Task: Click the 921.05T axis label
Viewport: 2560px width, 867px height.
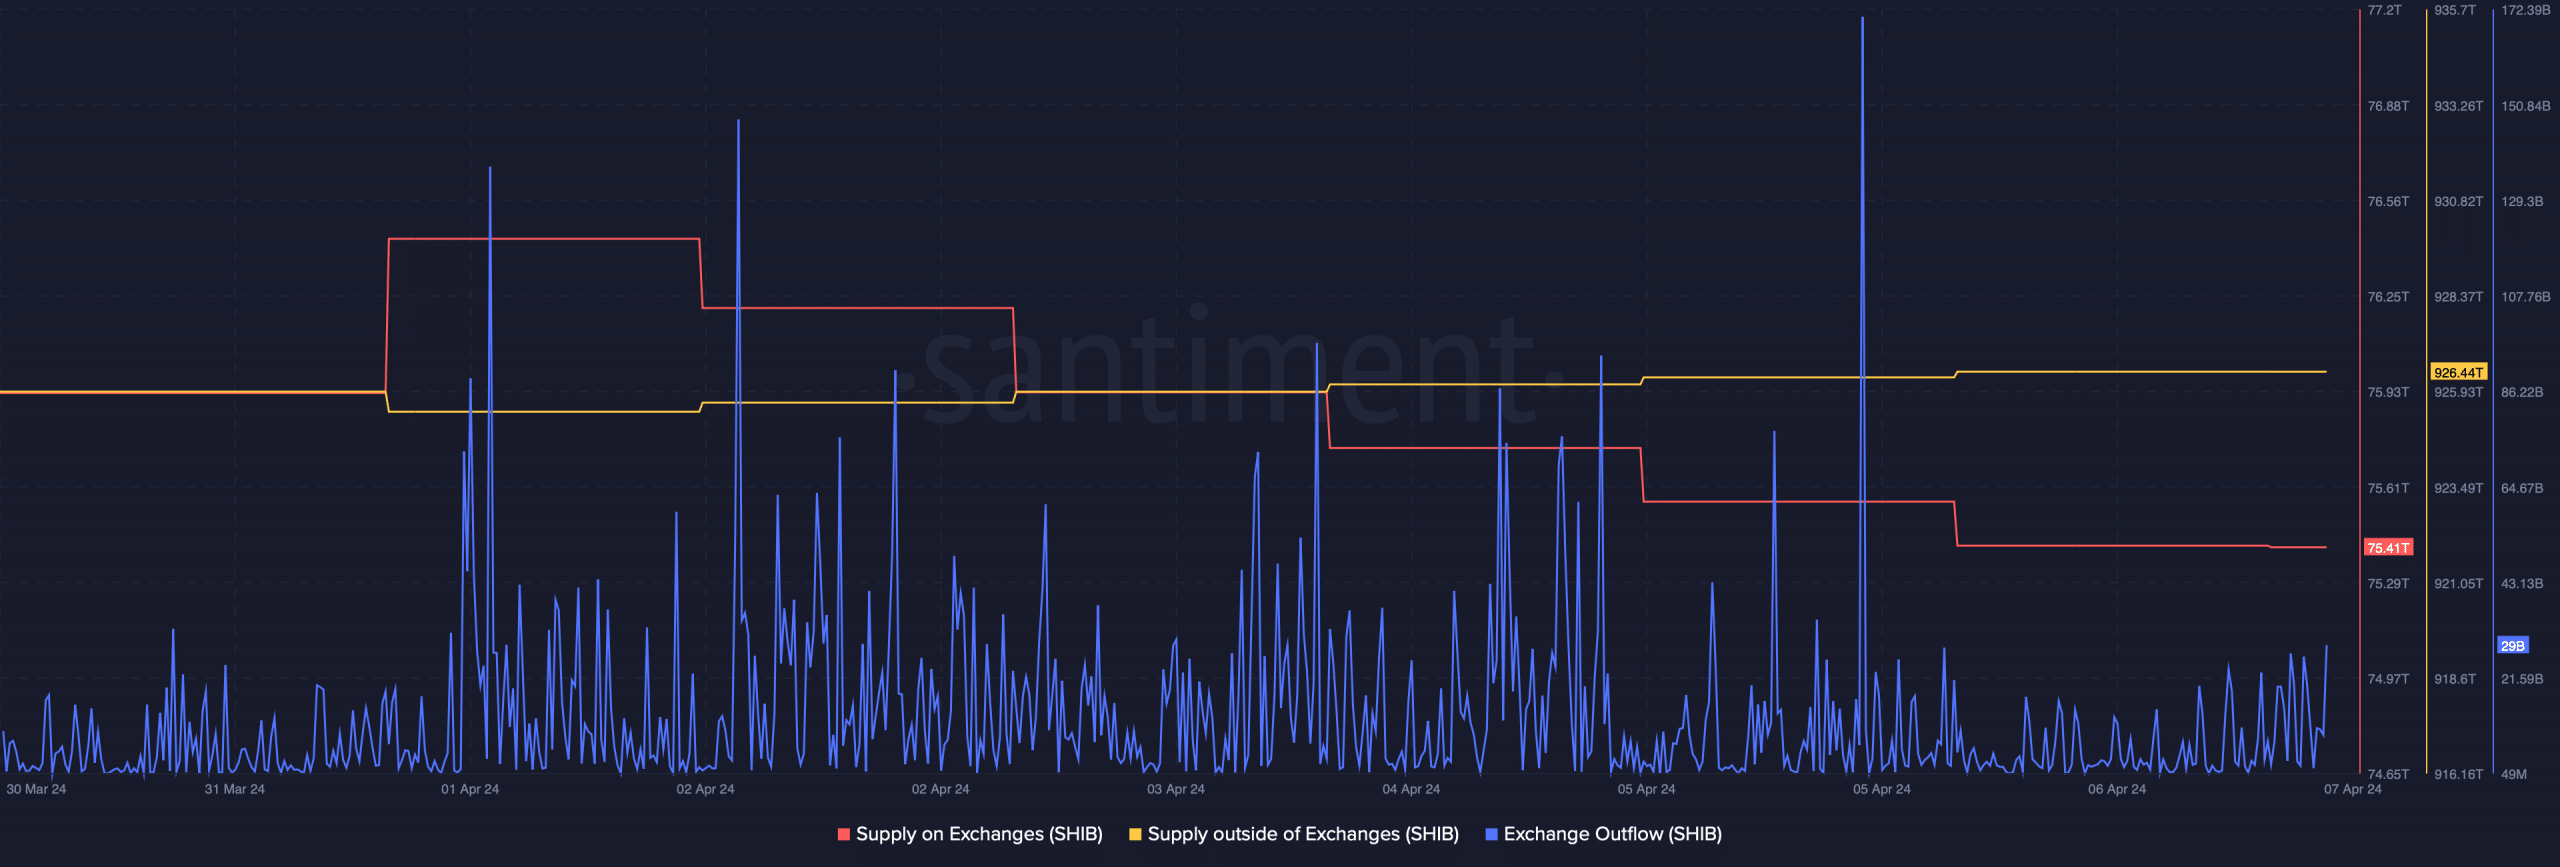Action: [x=2459, y=583]
